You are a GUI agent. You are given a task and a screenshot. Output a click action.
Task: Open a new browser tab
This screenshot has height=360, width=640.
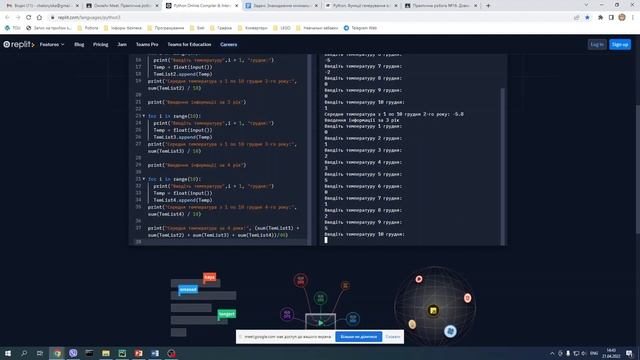click(488, 6)
